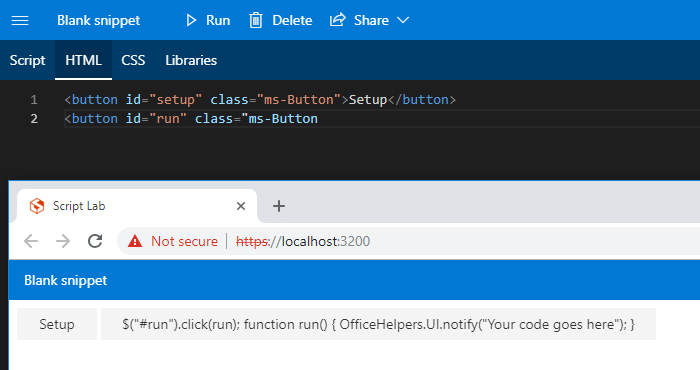Select the Script Lab browser tab

(x=137, y=206)
